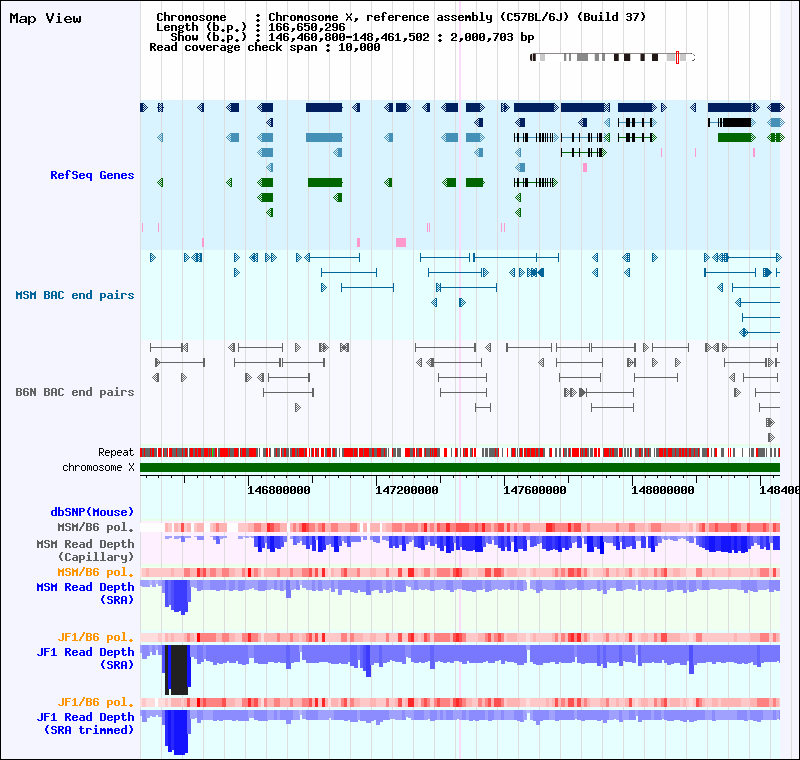800x760 pixels.
Task: Click the 146800000 ruler position label
Action: point(279,490)
